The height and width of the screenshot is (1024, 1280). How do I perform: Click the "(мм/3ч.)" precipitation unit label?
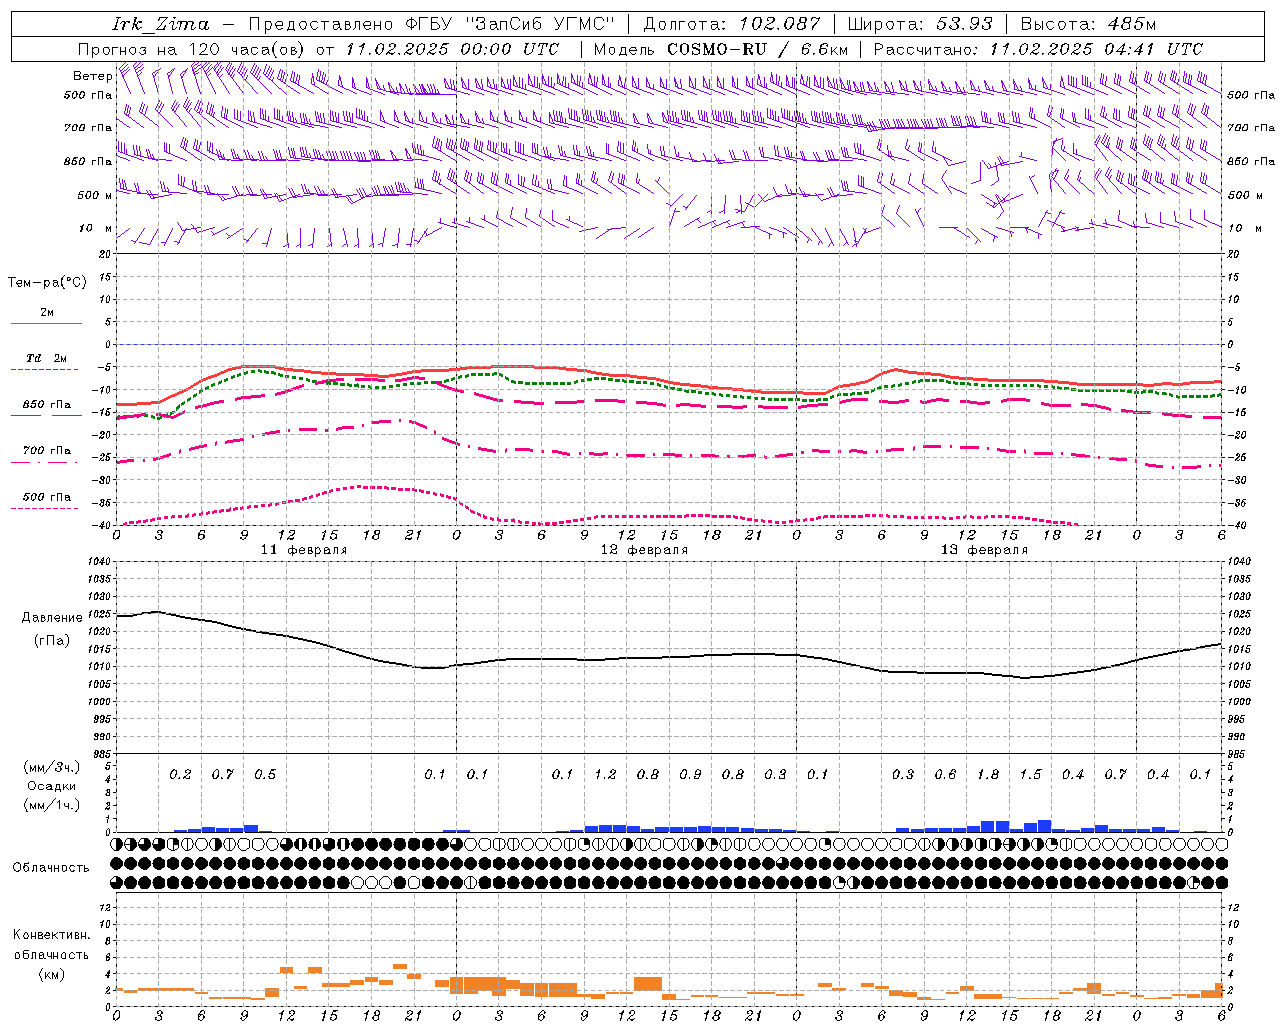pos(52,768)
